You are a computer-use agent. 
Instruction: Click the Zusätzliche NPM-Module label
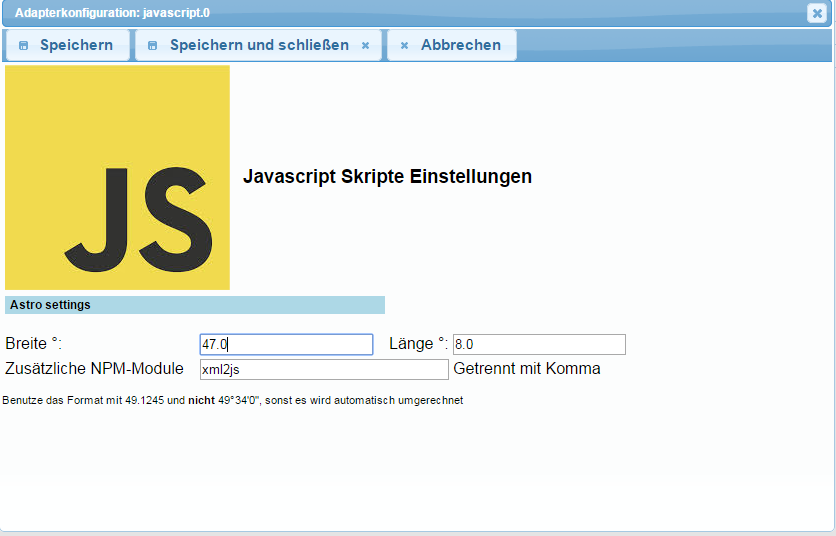pos(94,369)
